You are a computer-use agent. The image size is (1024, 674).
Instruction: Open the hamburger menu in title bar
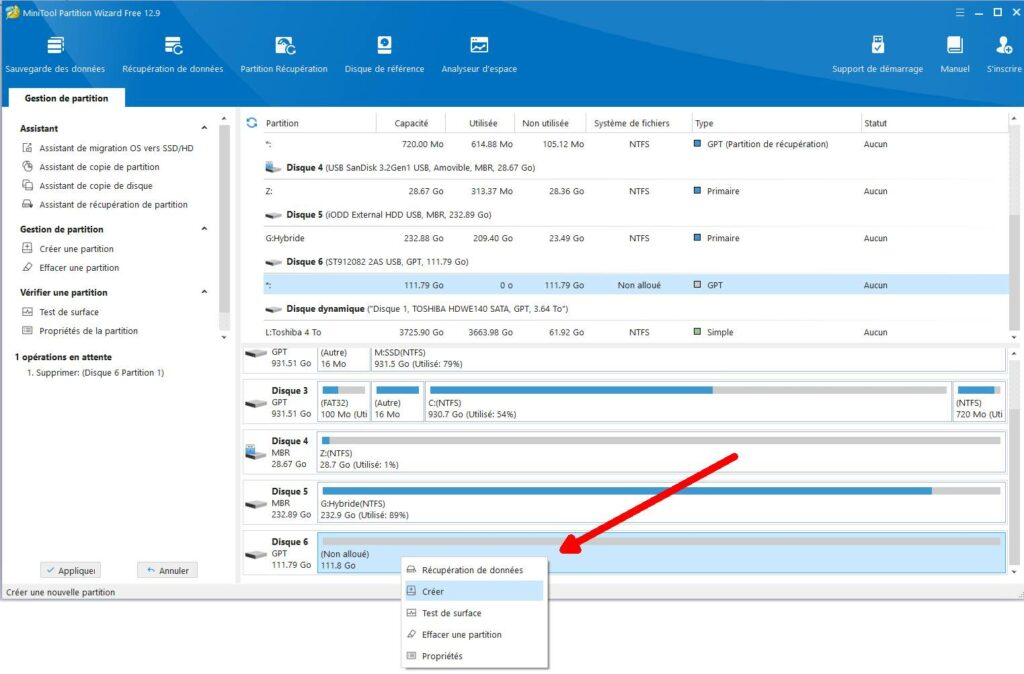(x=959, y=12)
